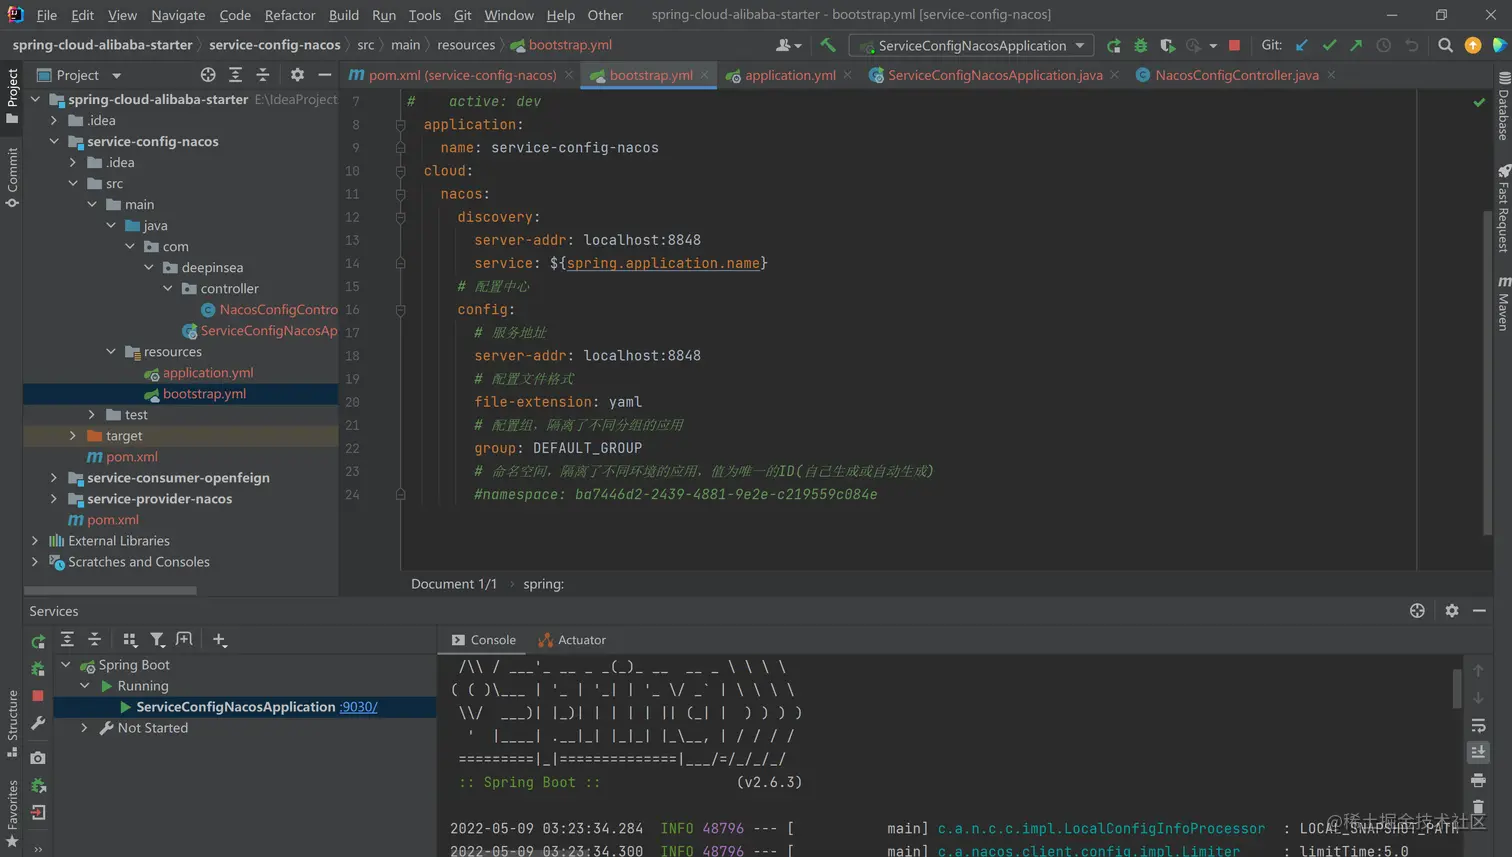Screen dimensions: 1512x857
Task: Click the Filter icon in Services
Action: [157, 640]
